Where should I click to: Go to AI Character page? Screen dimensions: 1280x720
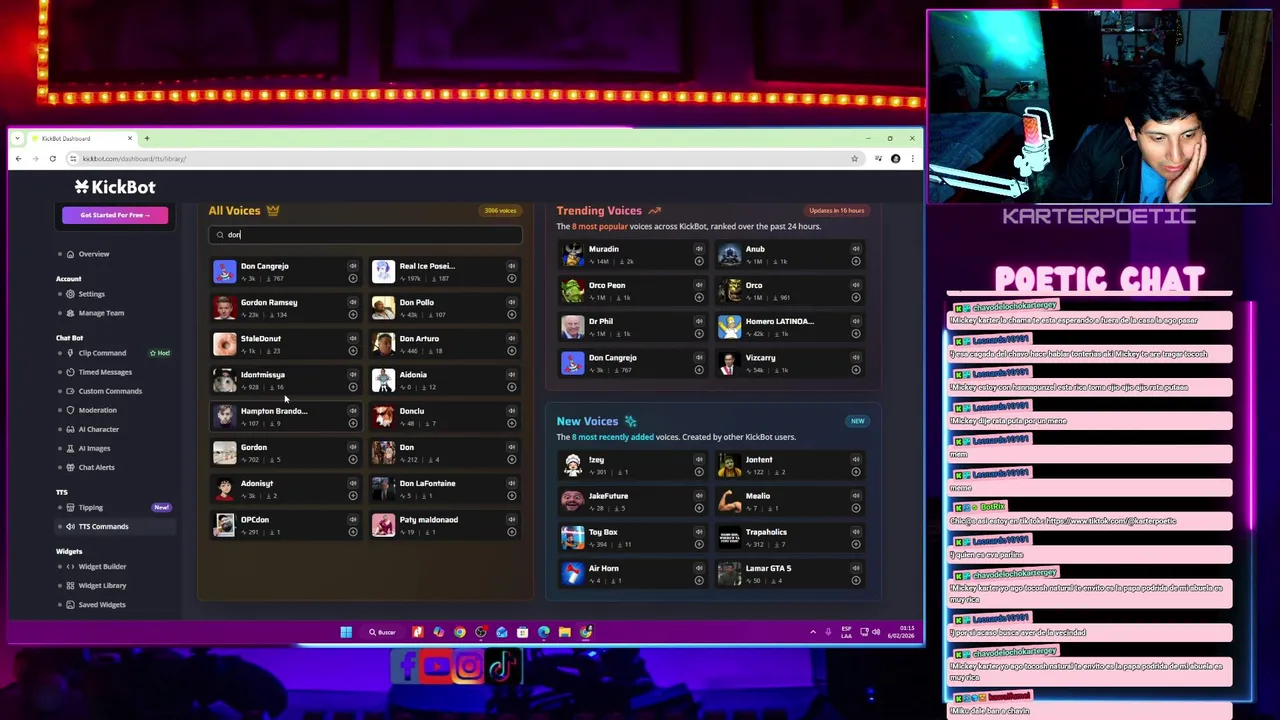point(98,429)
